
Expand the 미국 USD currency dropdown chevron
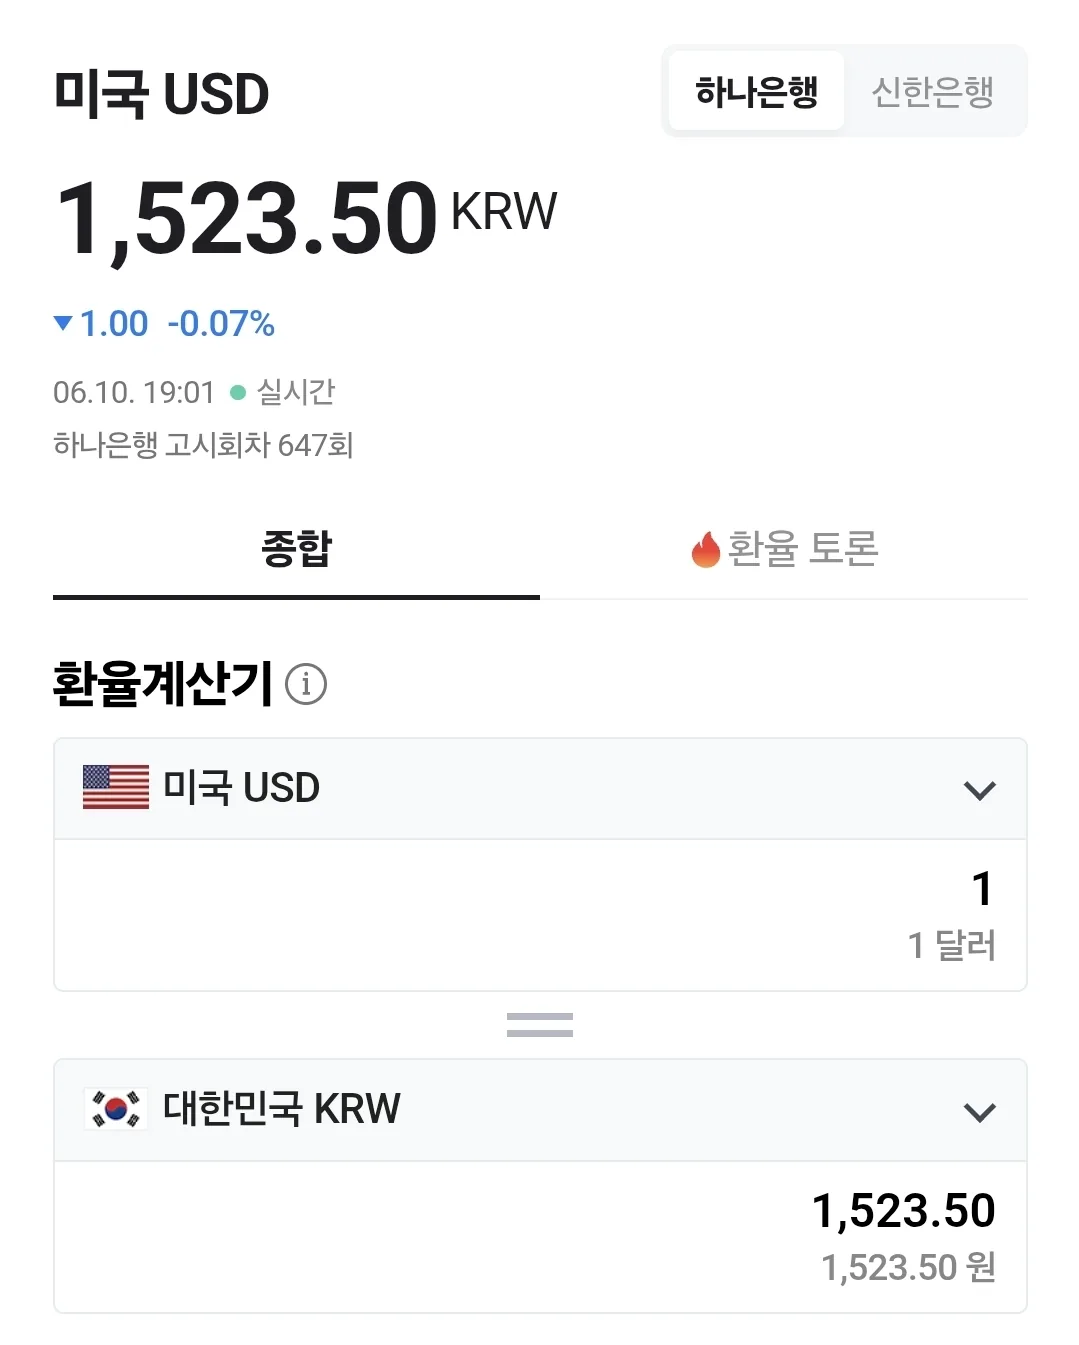pos(980,790)
